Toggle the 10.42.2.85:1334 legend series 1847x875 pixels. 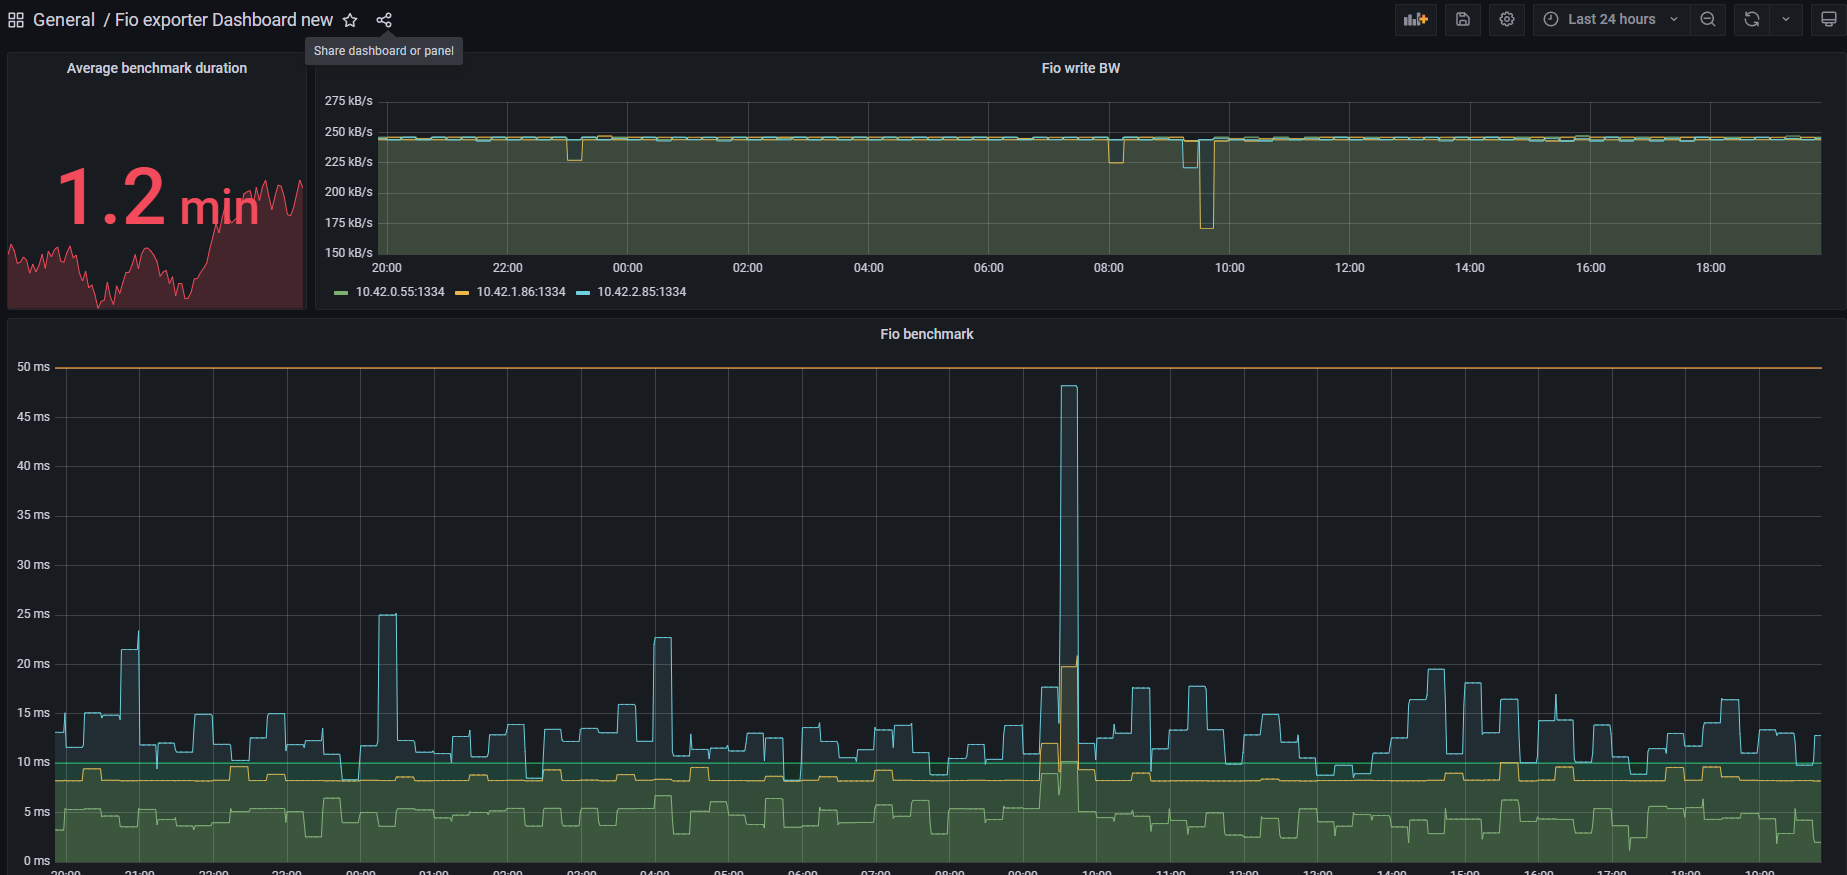(642, 292)
